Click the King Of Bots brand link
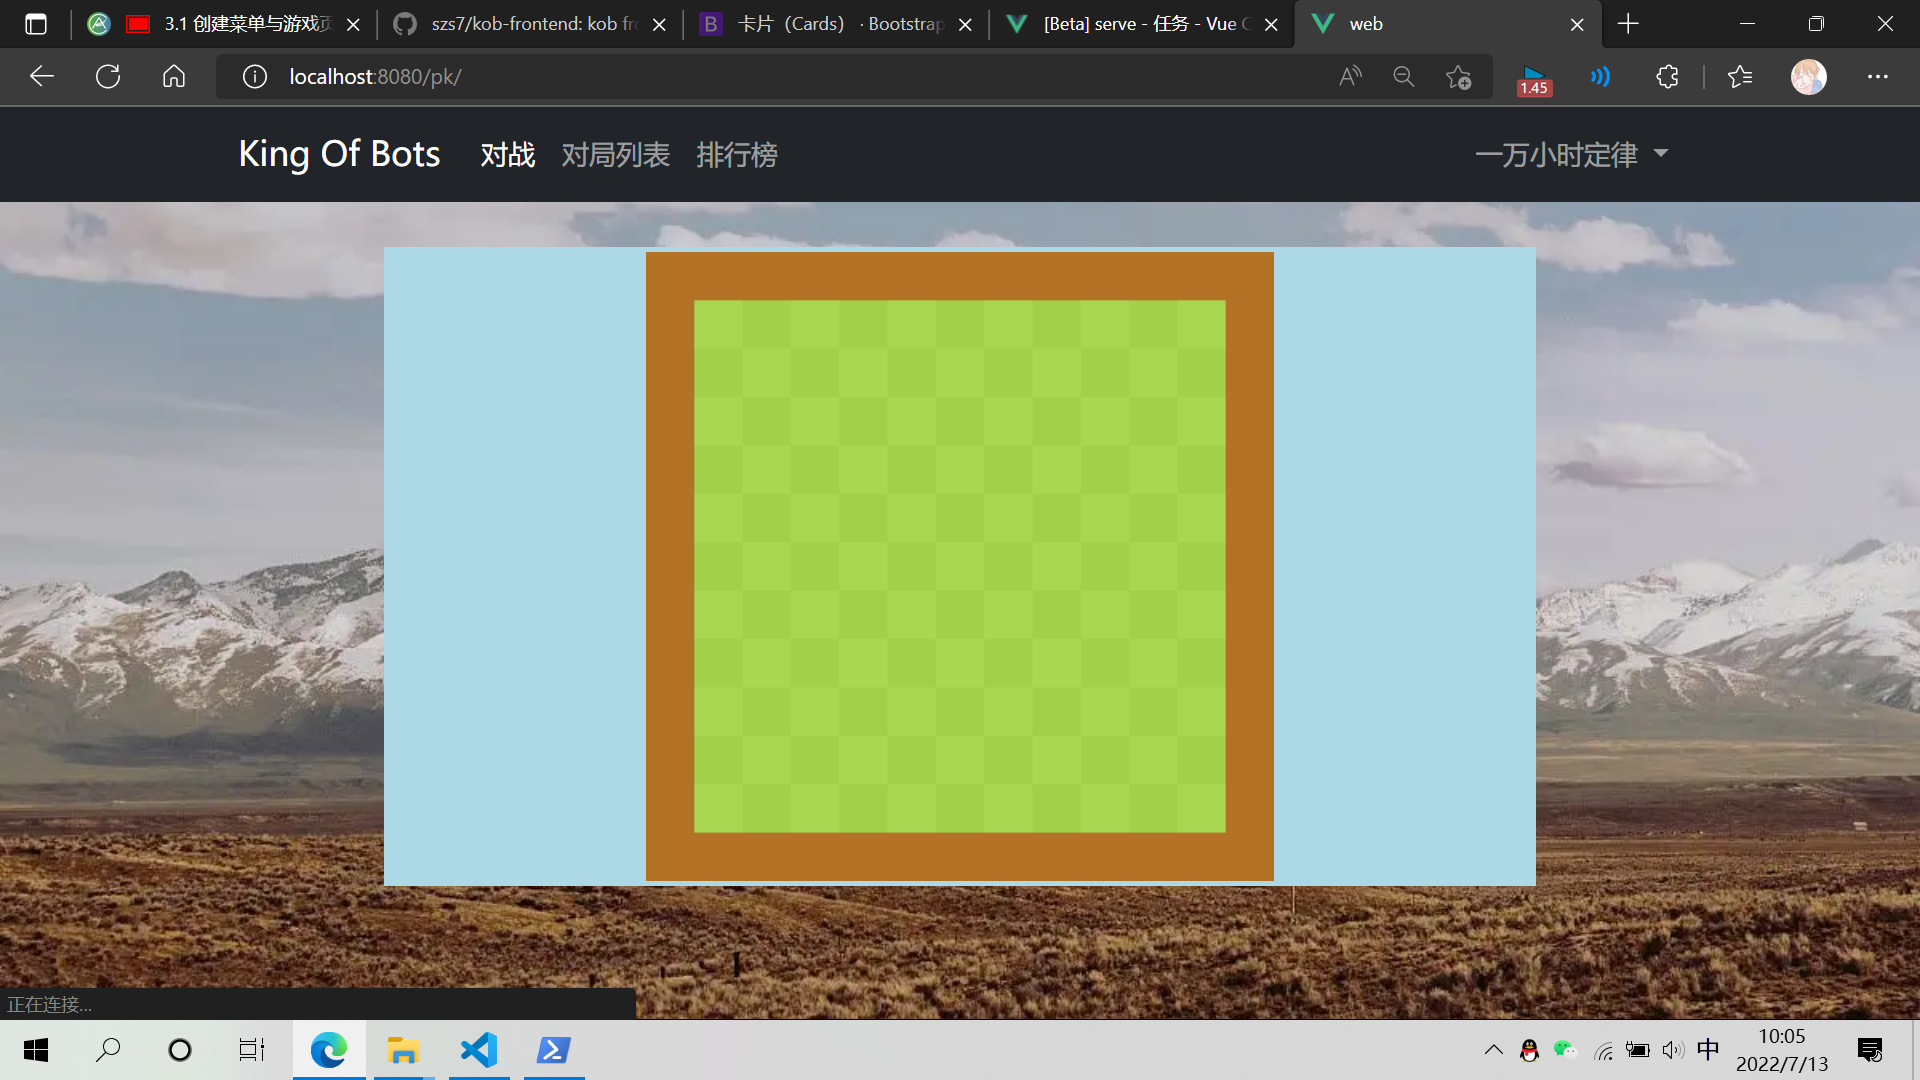 (x=339, y=154)
